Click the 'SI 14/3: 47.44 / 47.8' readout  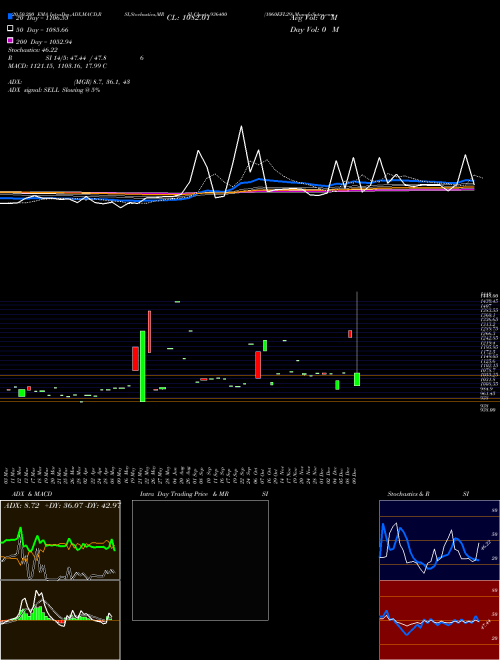tap(76, 58)
